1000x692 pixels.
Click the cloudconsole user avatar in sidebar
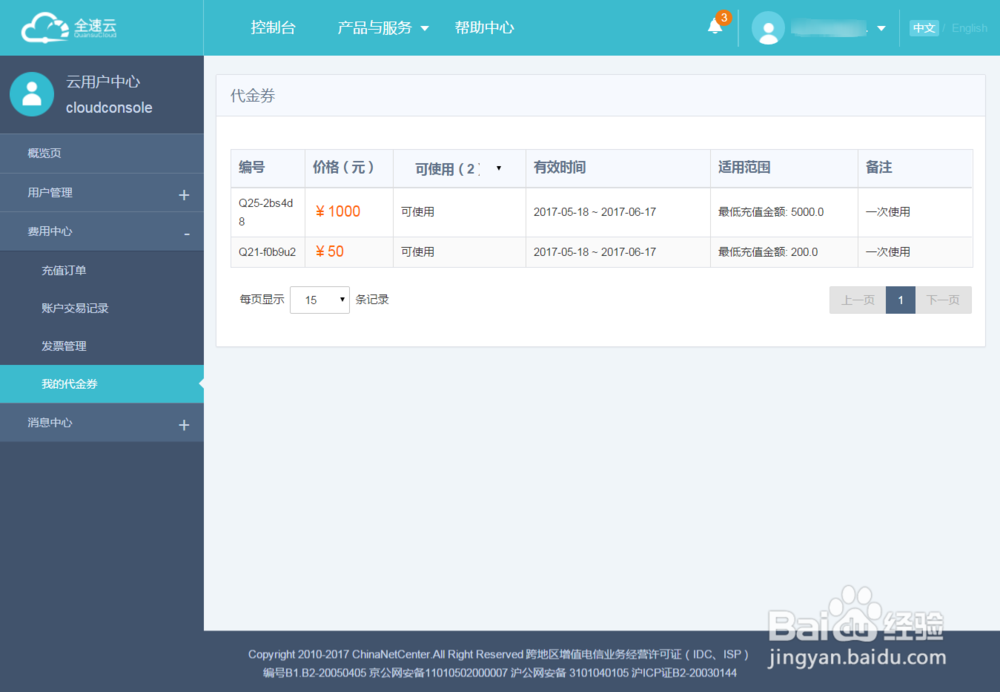tap(31, 94)
